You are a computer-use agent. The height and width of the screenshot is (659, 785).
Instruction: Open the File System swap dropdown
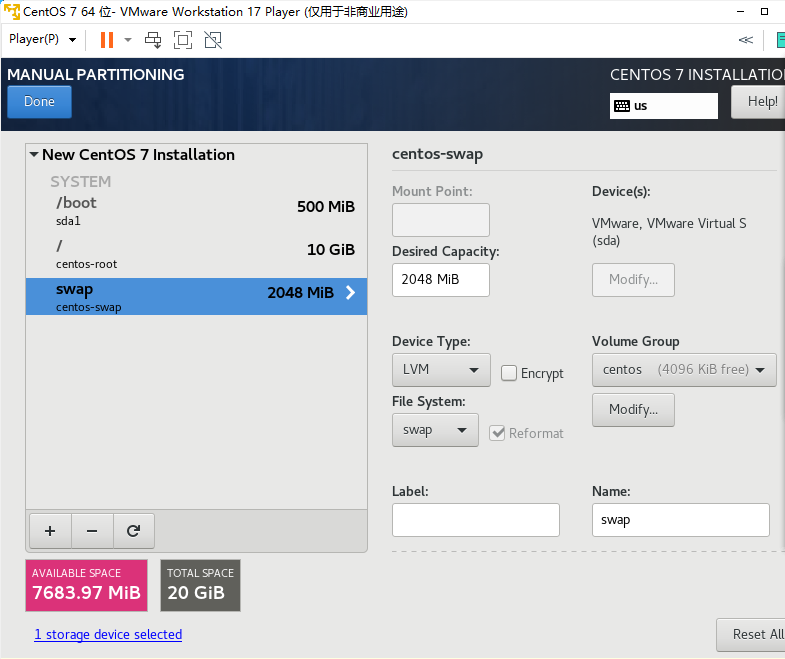[x=434, y=430]
